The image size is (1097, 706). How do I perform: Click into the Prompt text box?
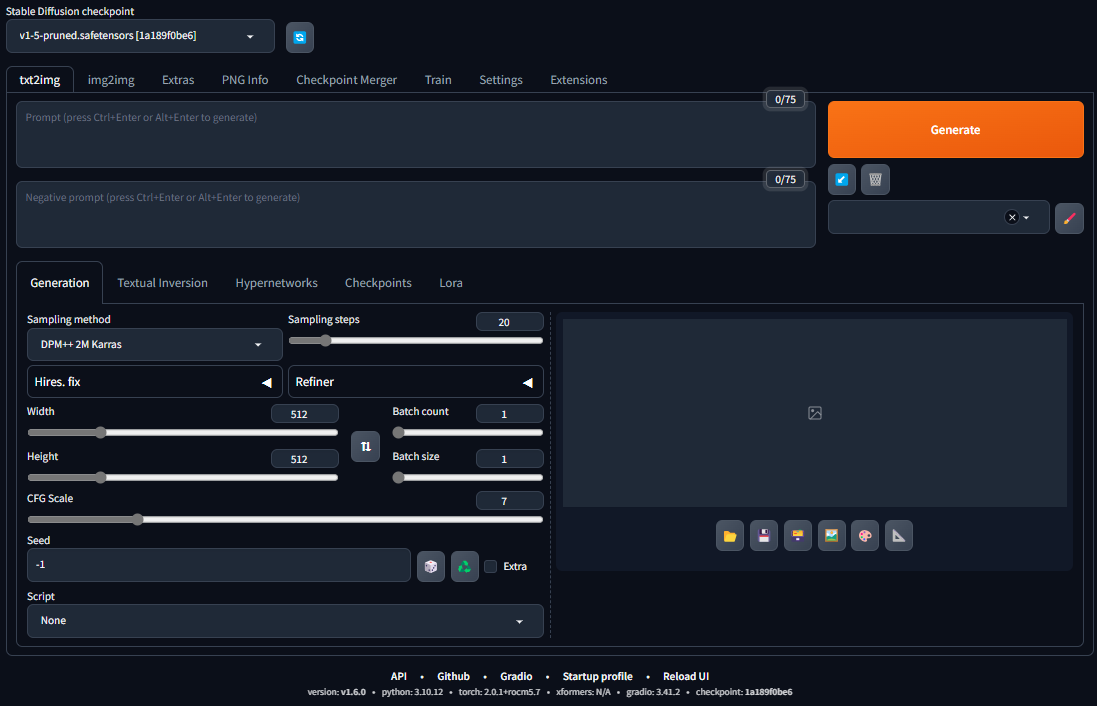[x=416, y=134]
